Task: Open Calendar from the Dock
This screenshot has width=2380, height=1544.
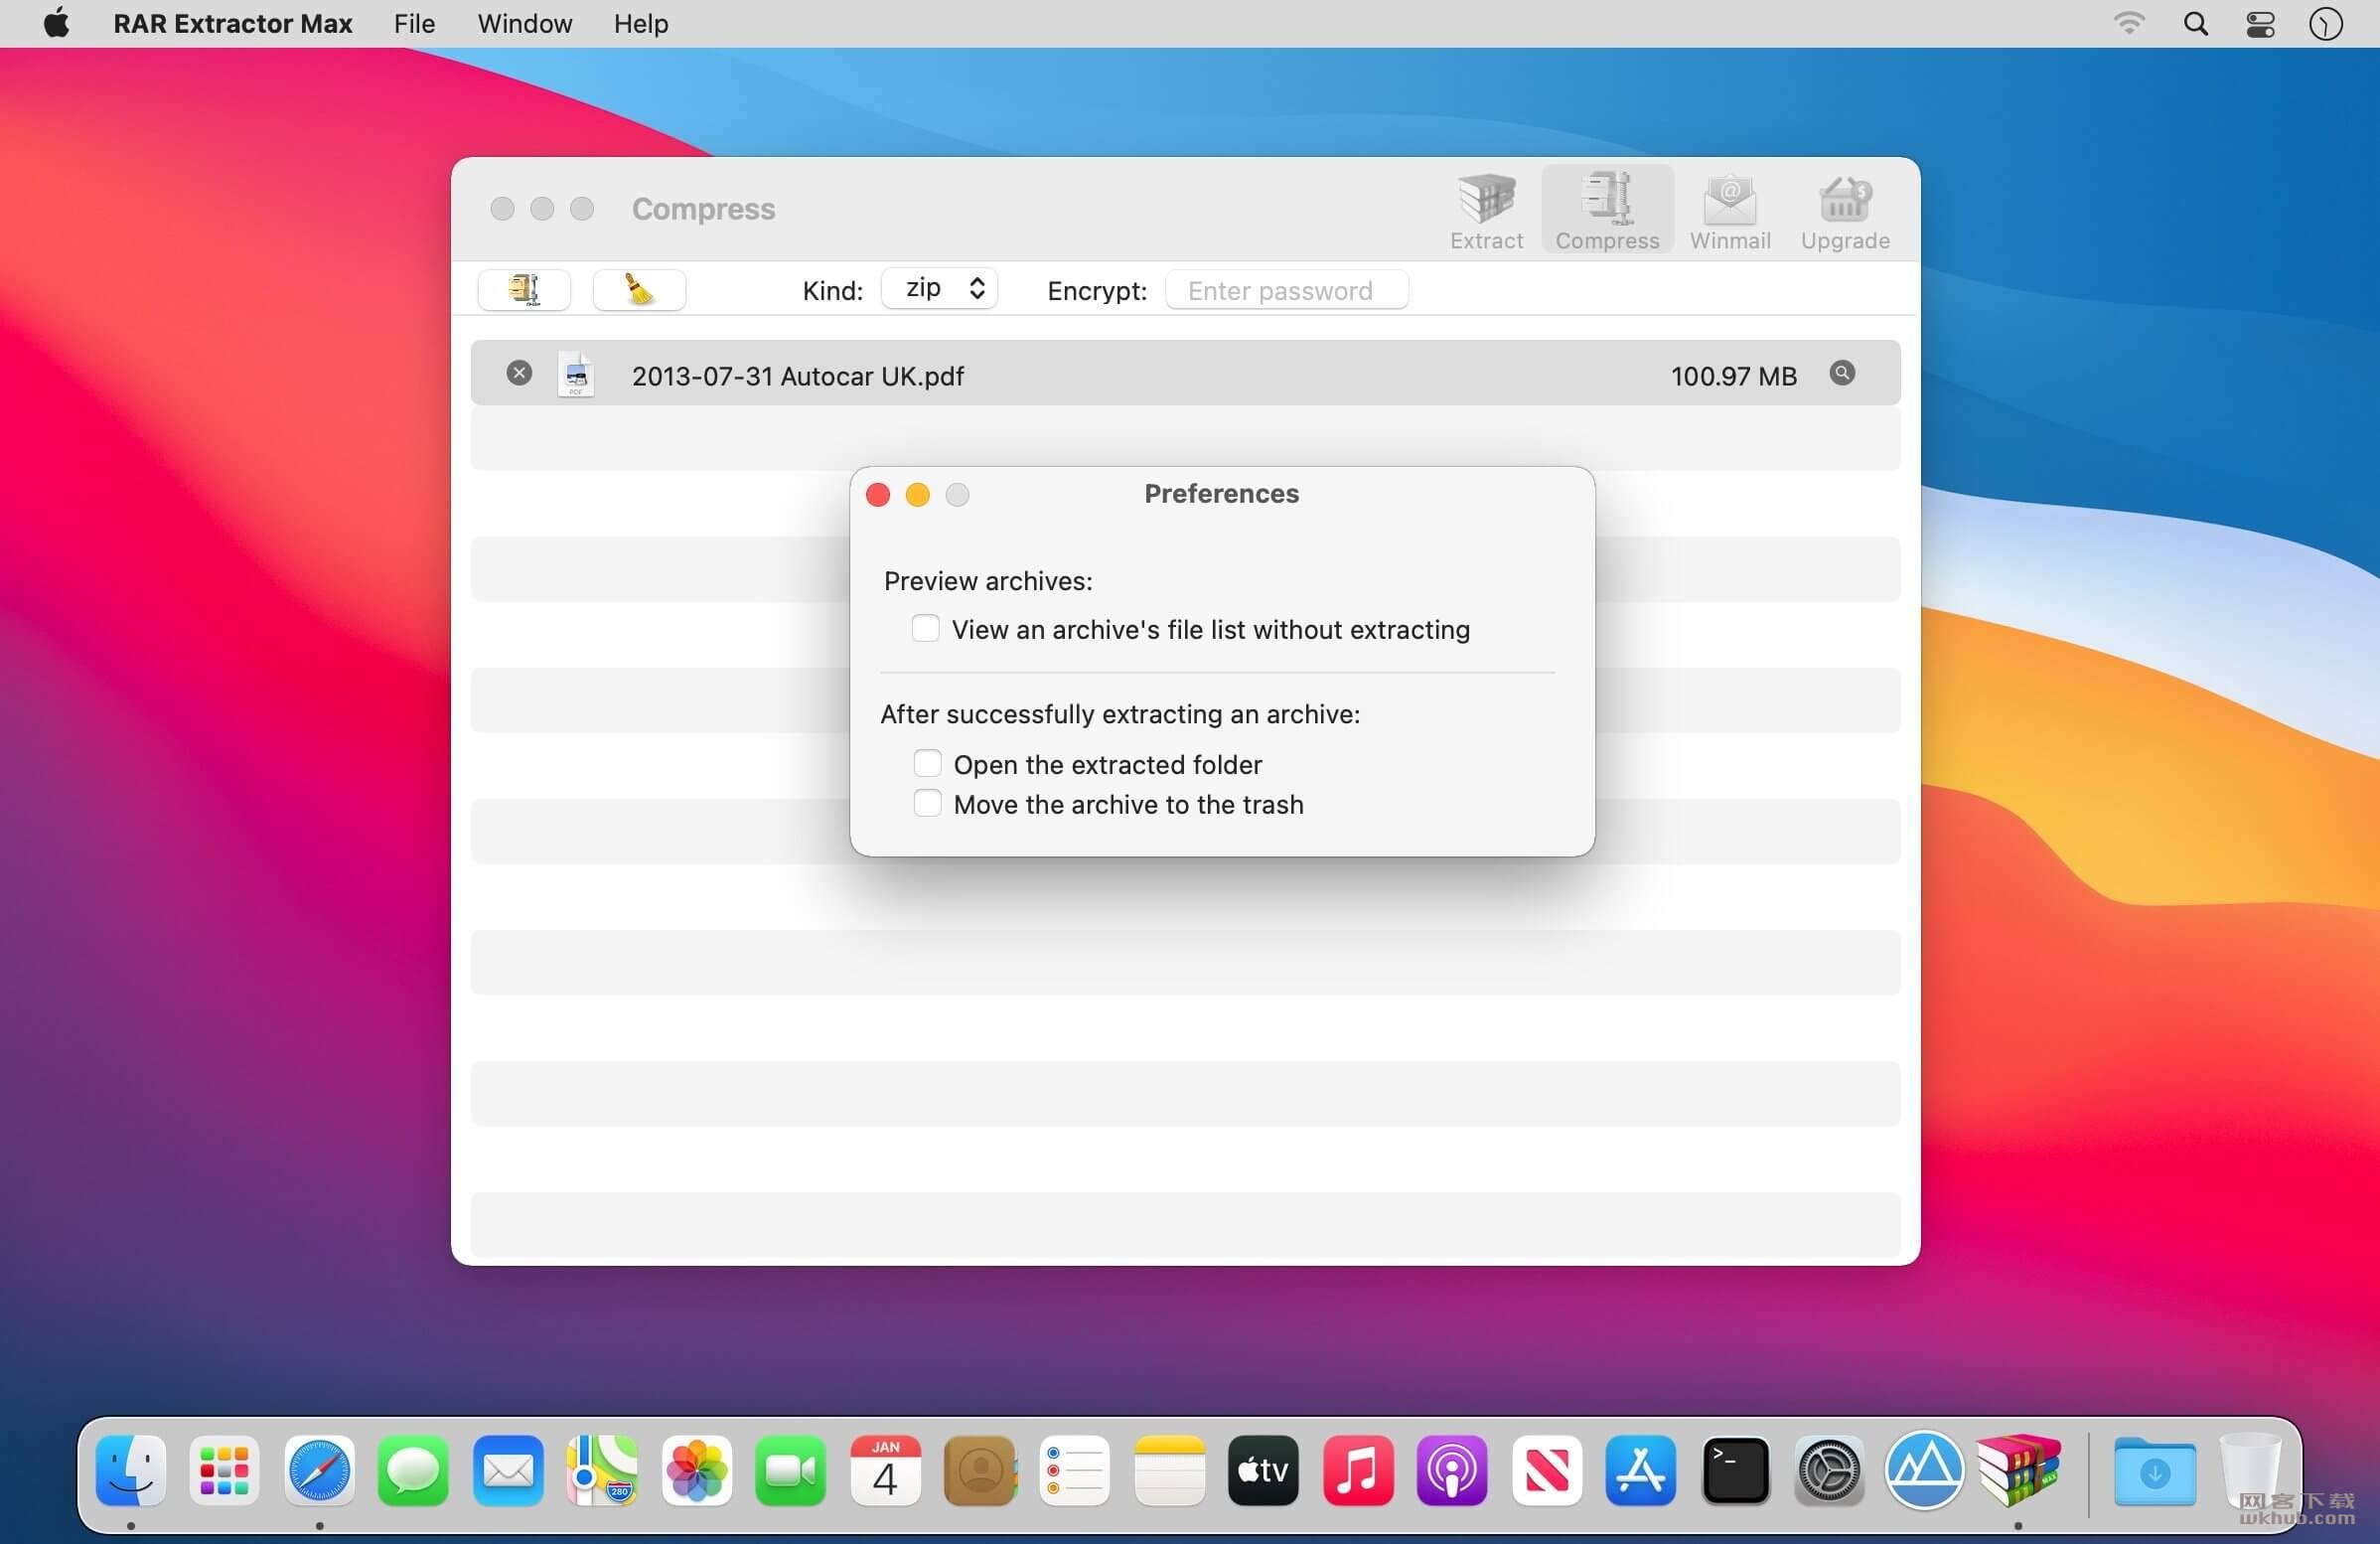Action: tap(885, 1469)
